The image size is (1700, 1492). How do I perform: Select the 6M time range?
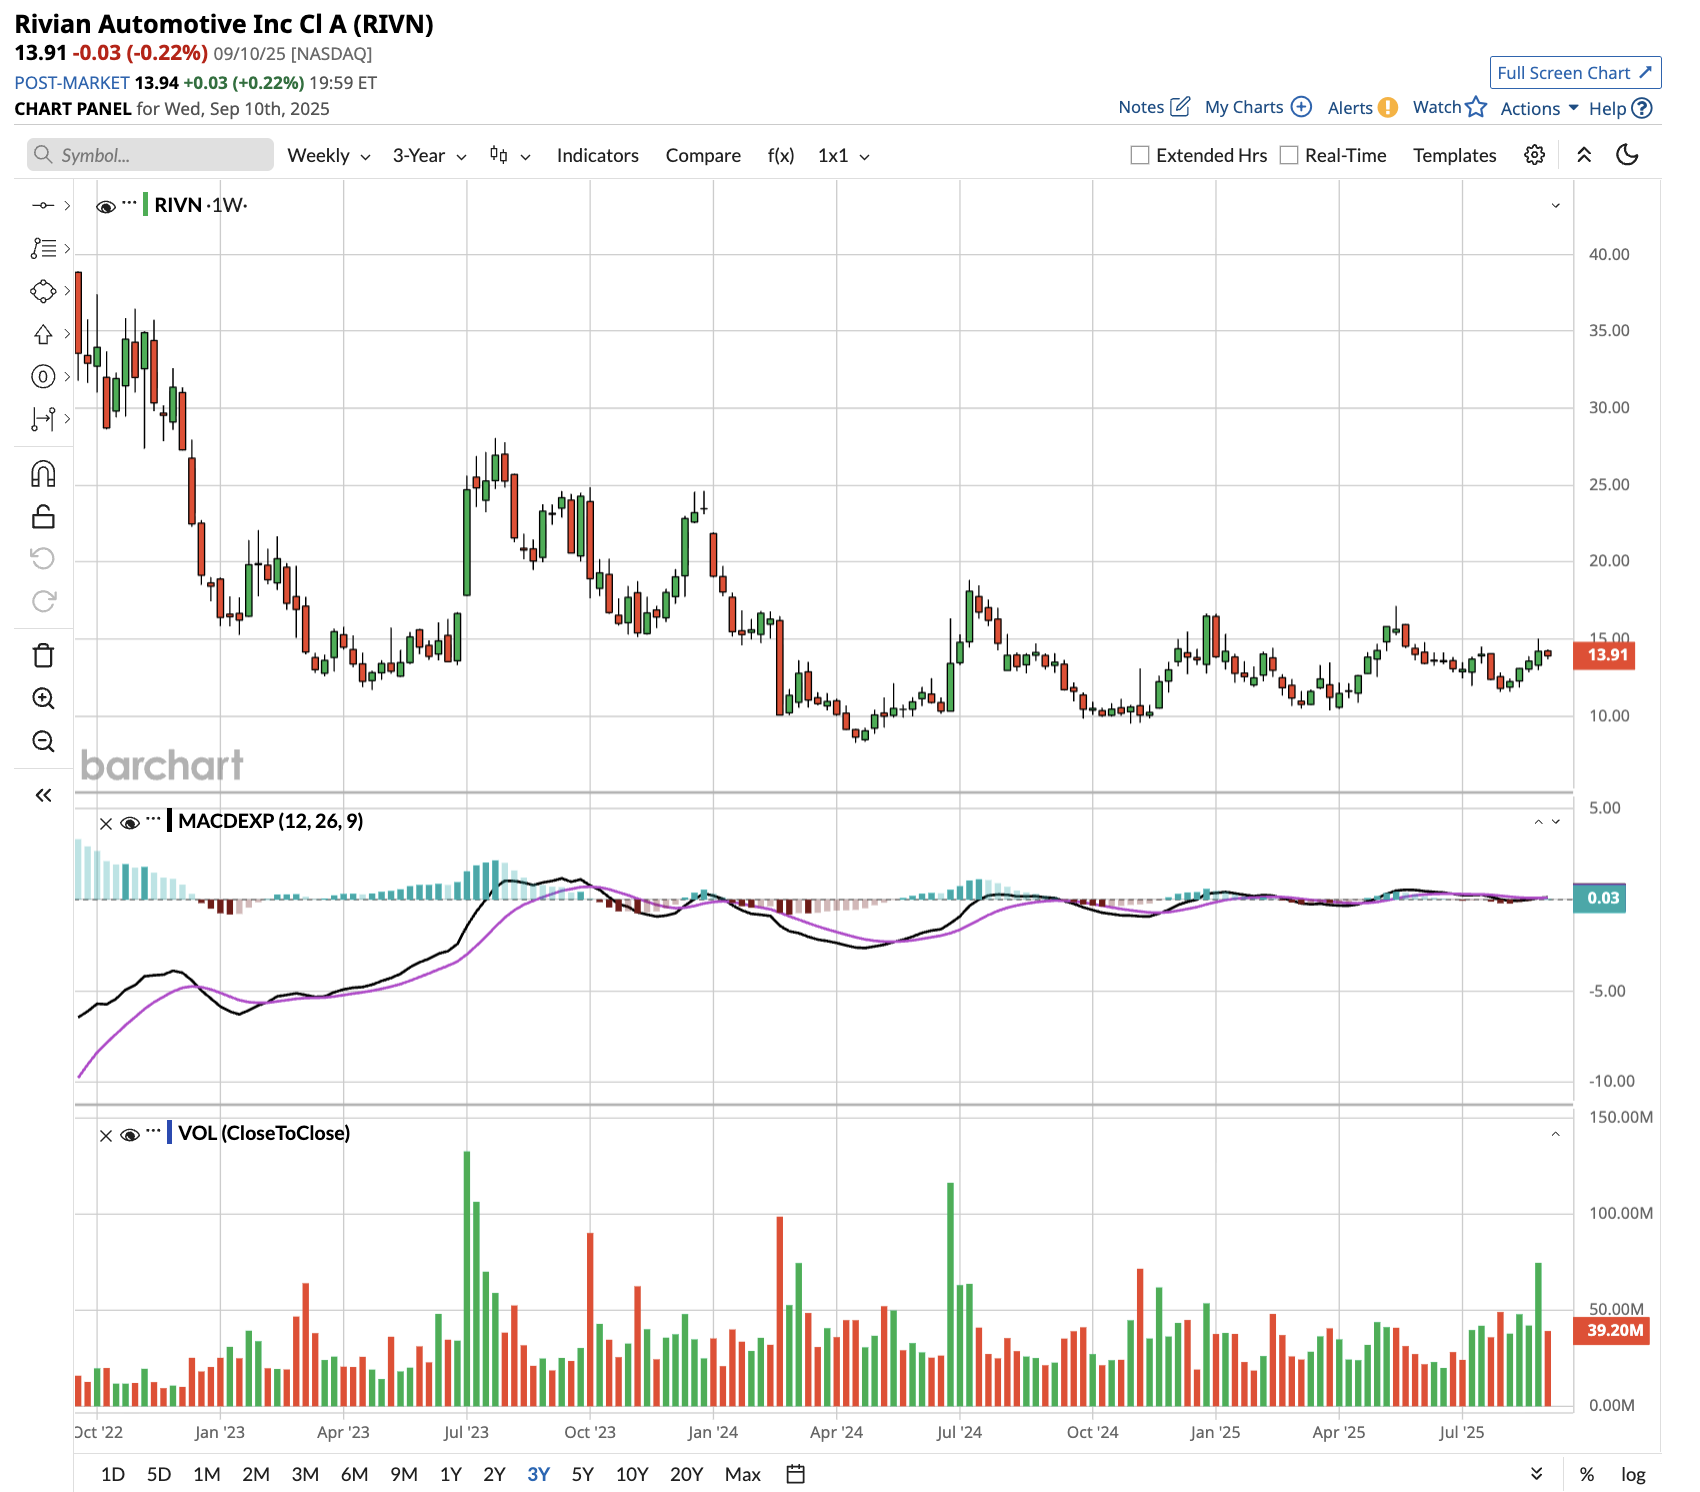coord(354,1474)
